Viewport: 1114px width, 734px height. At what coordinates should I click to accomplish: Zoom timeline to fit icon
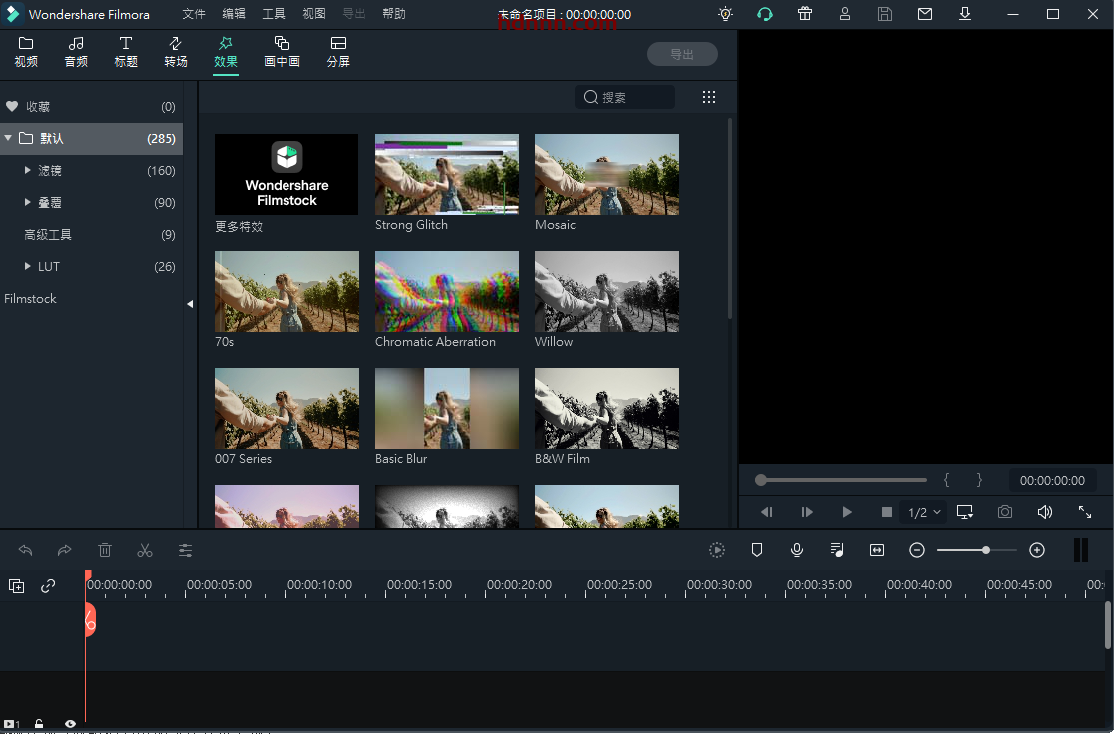[877, 550]
